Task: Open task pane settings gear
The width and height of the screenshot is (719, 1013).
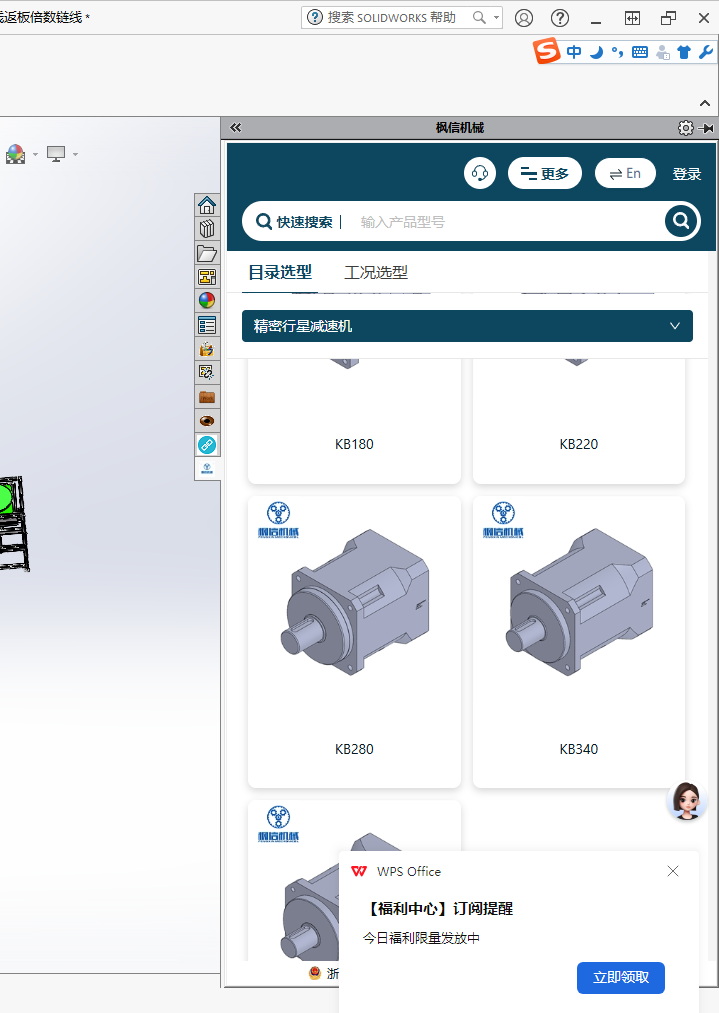Action: click(x=685, y=128)
